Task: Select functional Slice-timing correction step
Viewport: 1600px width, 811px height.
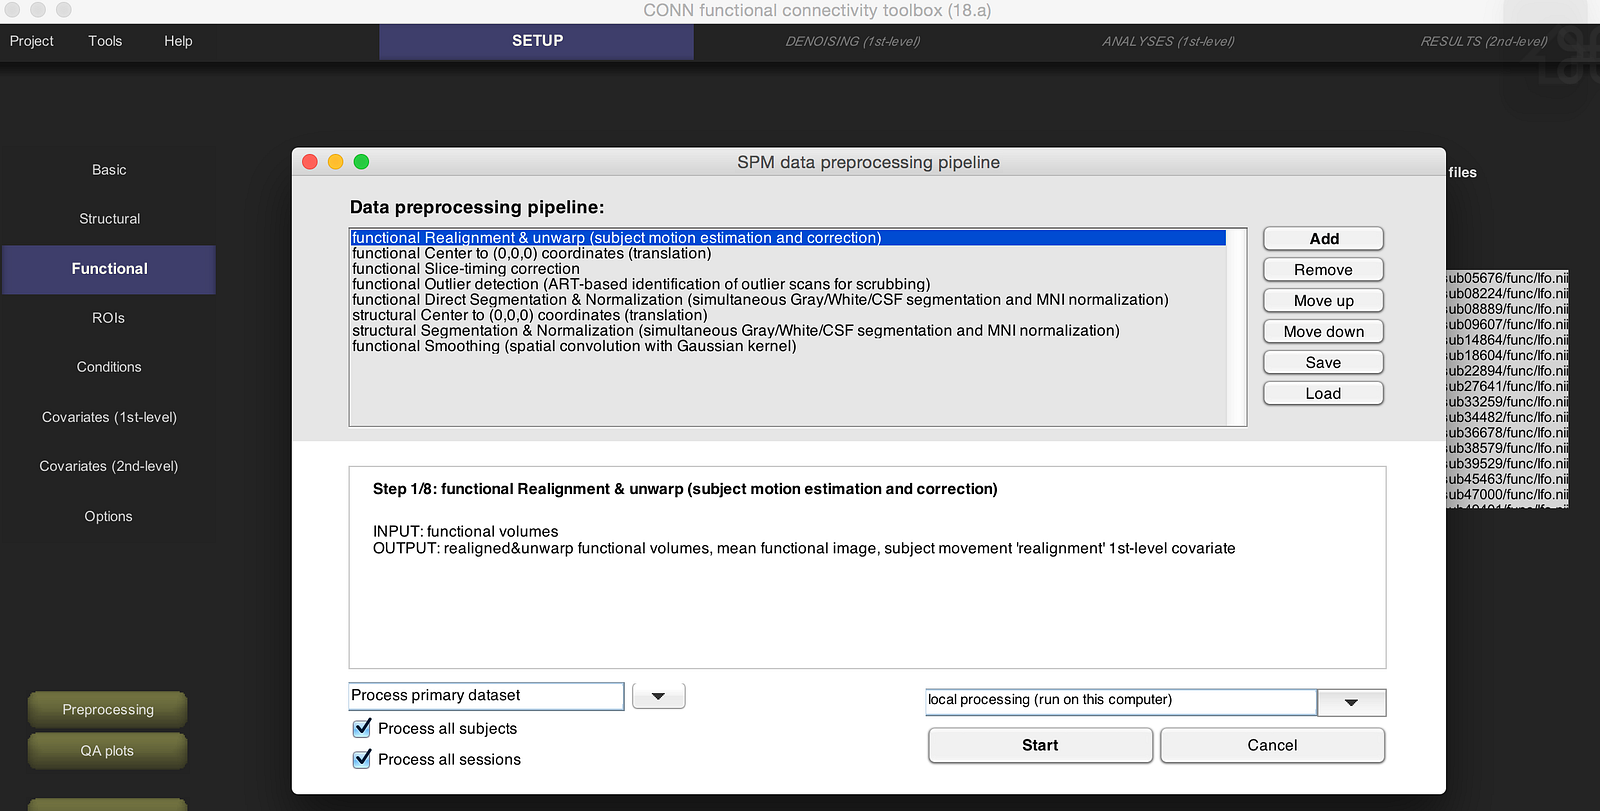Action: [466, 269]
